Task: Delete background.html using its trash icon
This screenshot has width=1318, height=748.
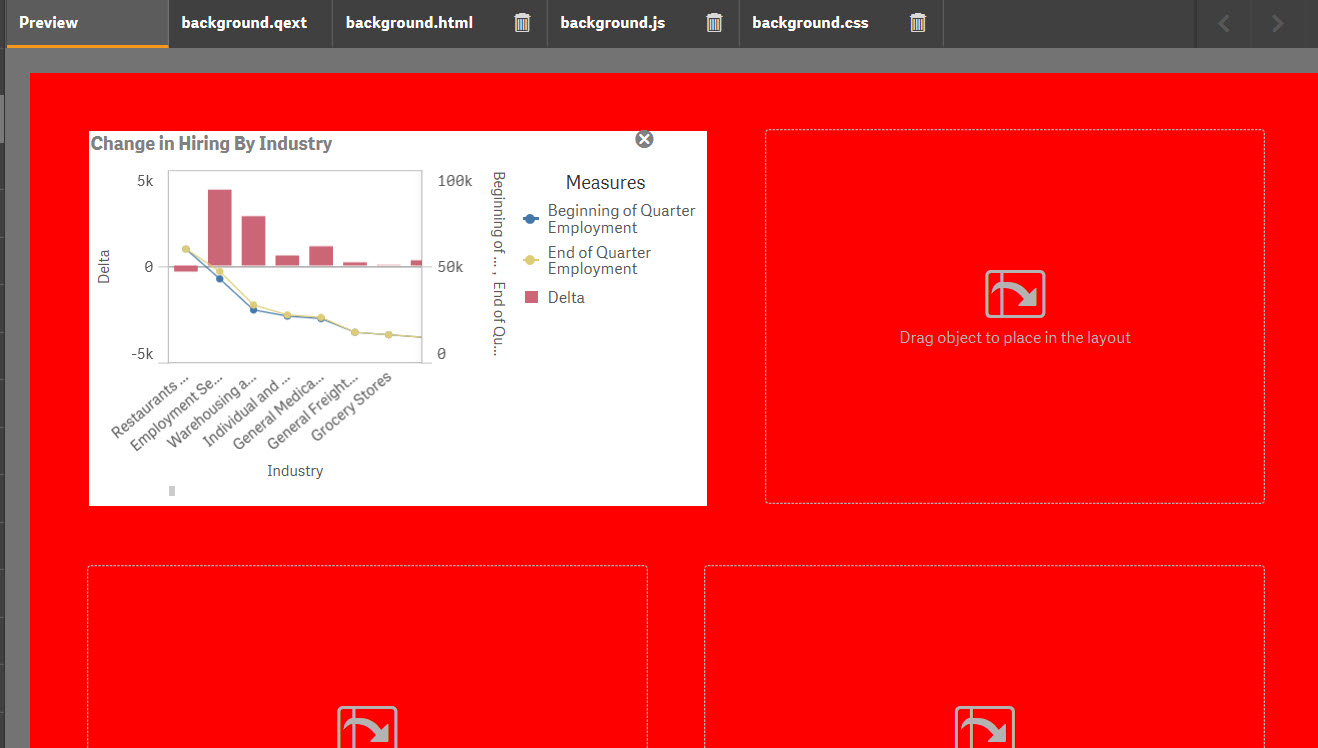Action: (x=522, y=23)
